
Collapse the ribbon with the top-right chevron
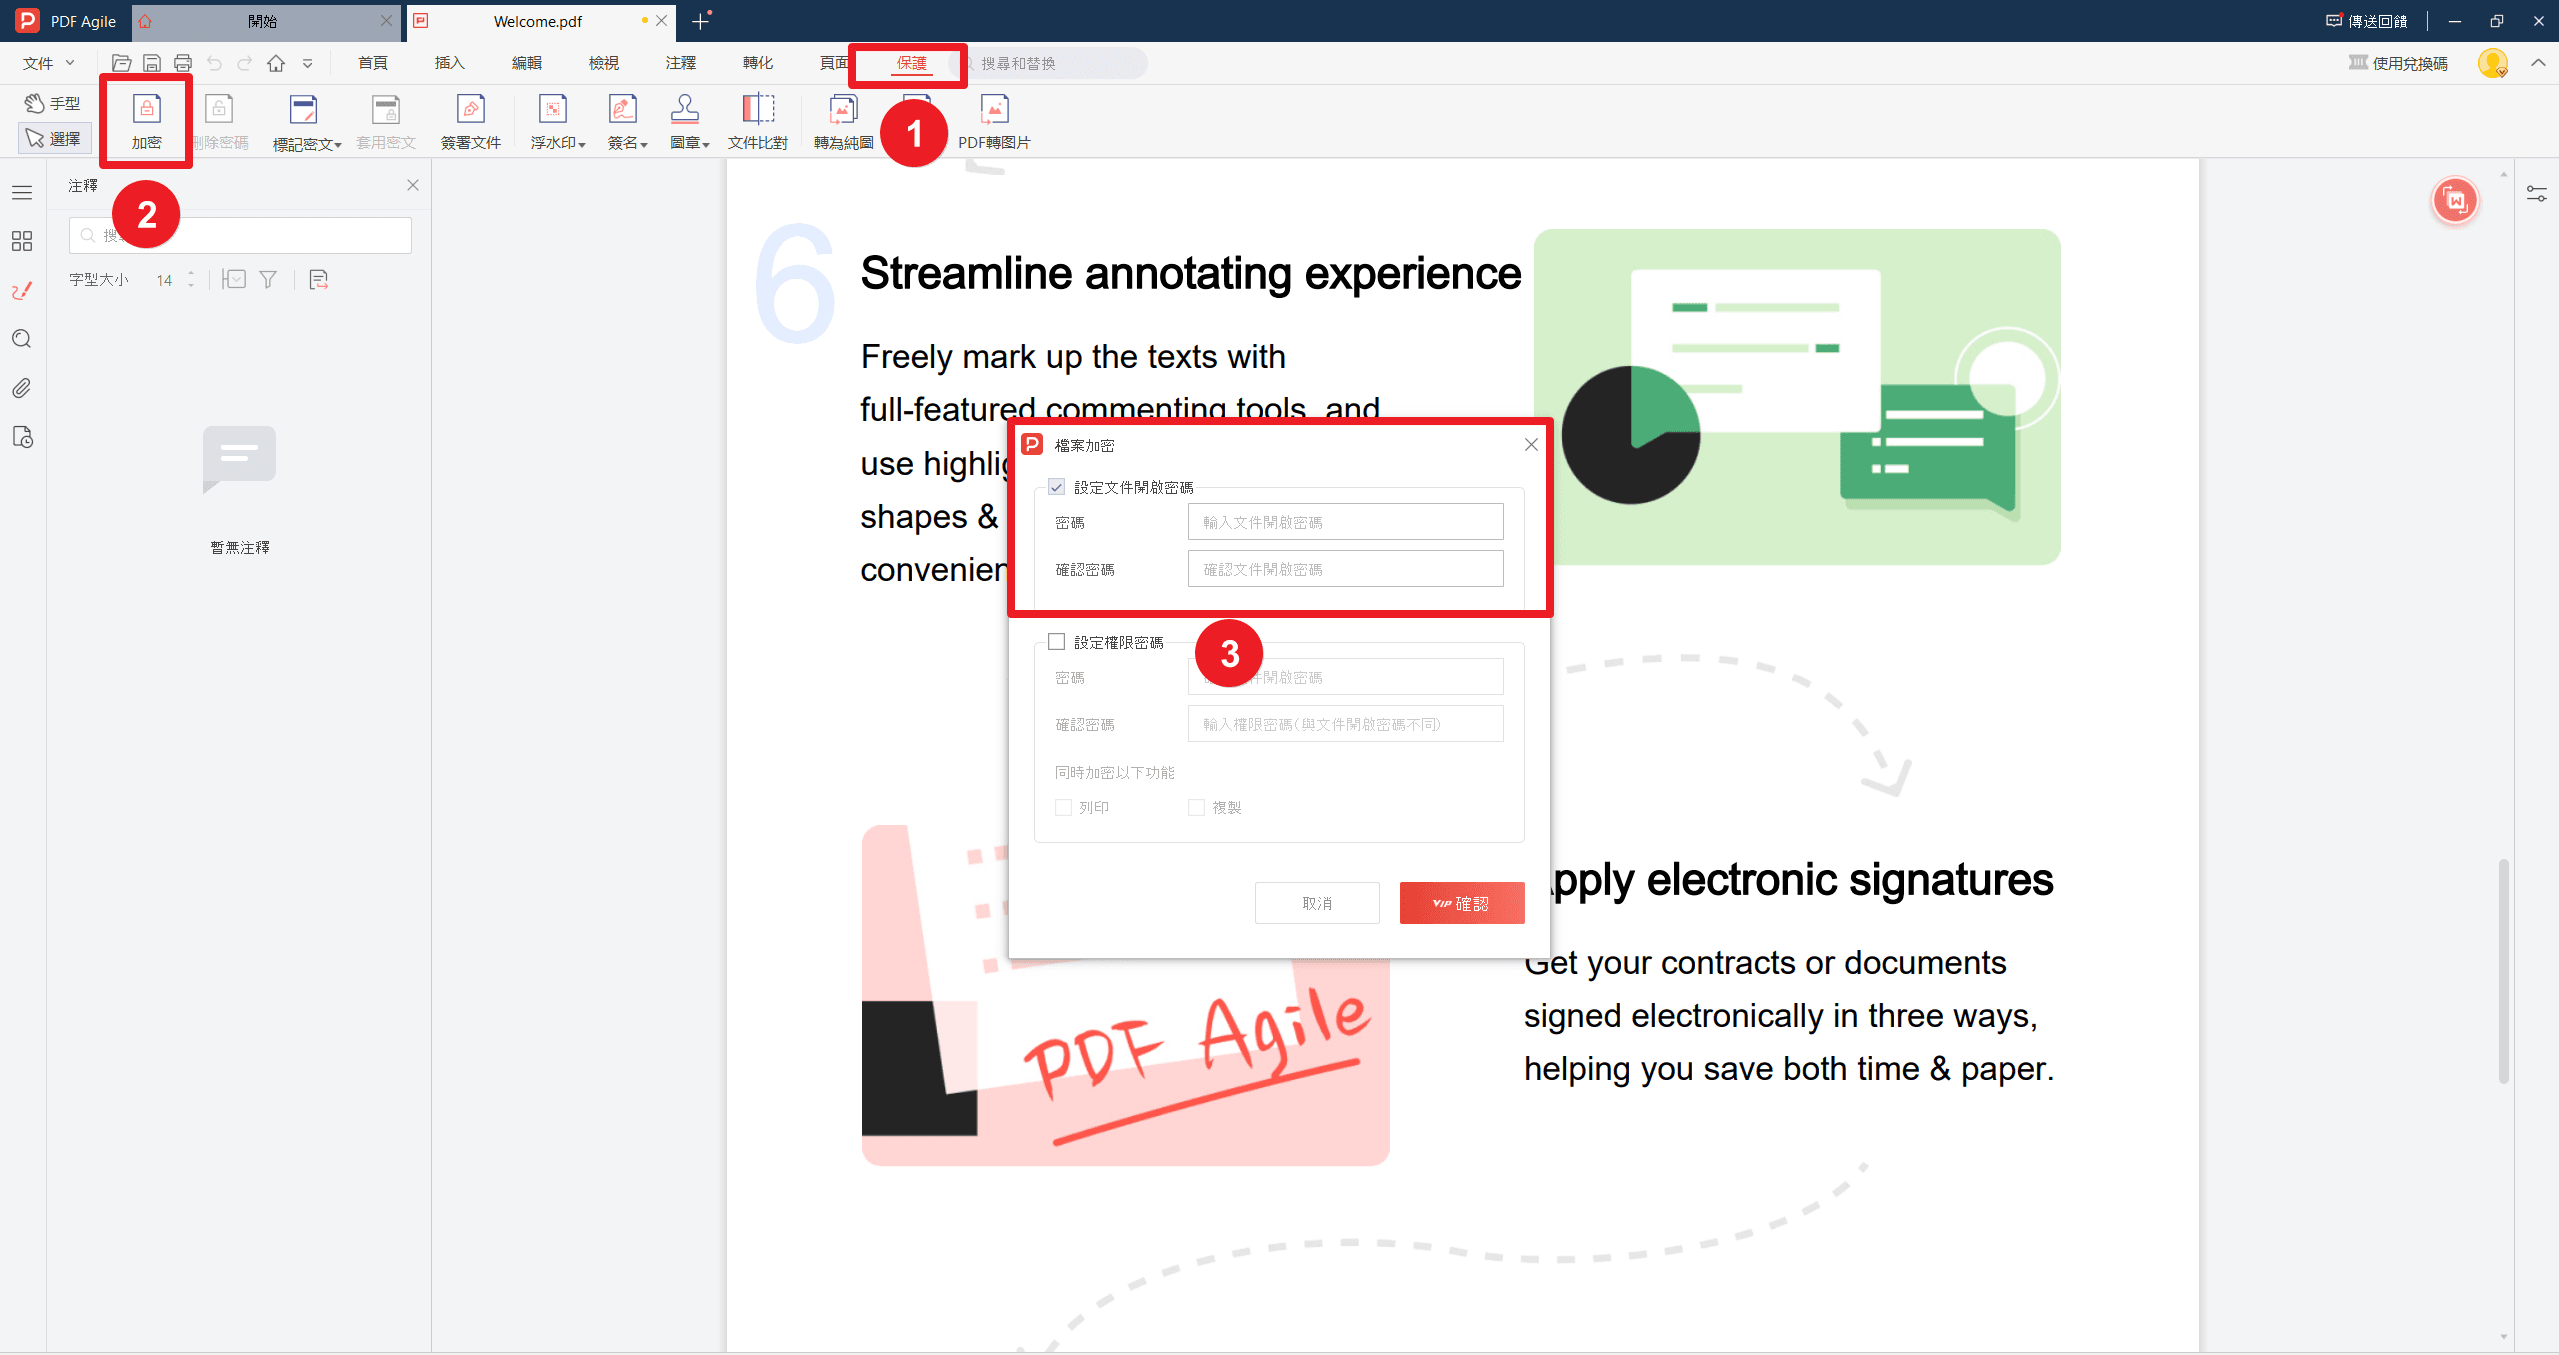pos(2538,63)
